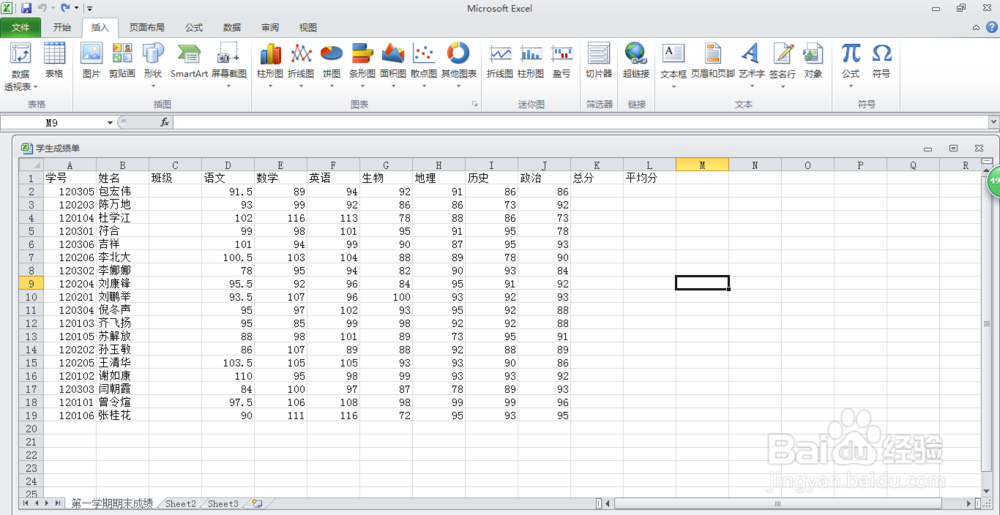
Task: Expand the formula bar
Action: [993, 122]
